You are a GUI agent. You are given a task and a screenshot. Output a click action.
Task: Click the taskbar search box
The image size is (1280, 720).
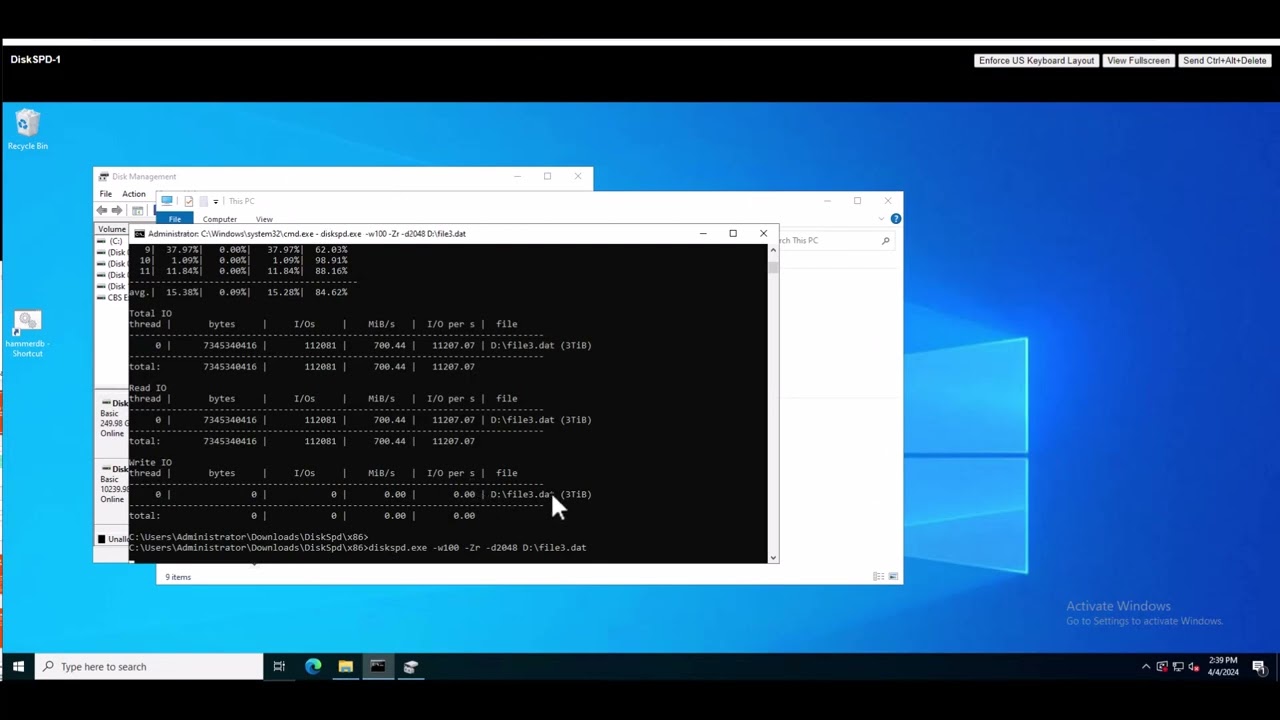(x=149, y=667)
